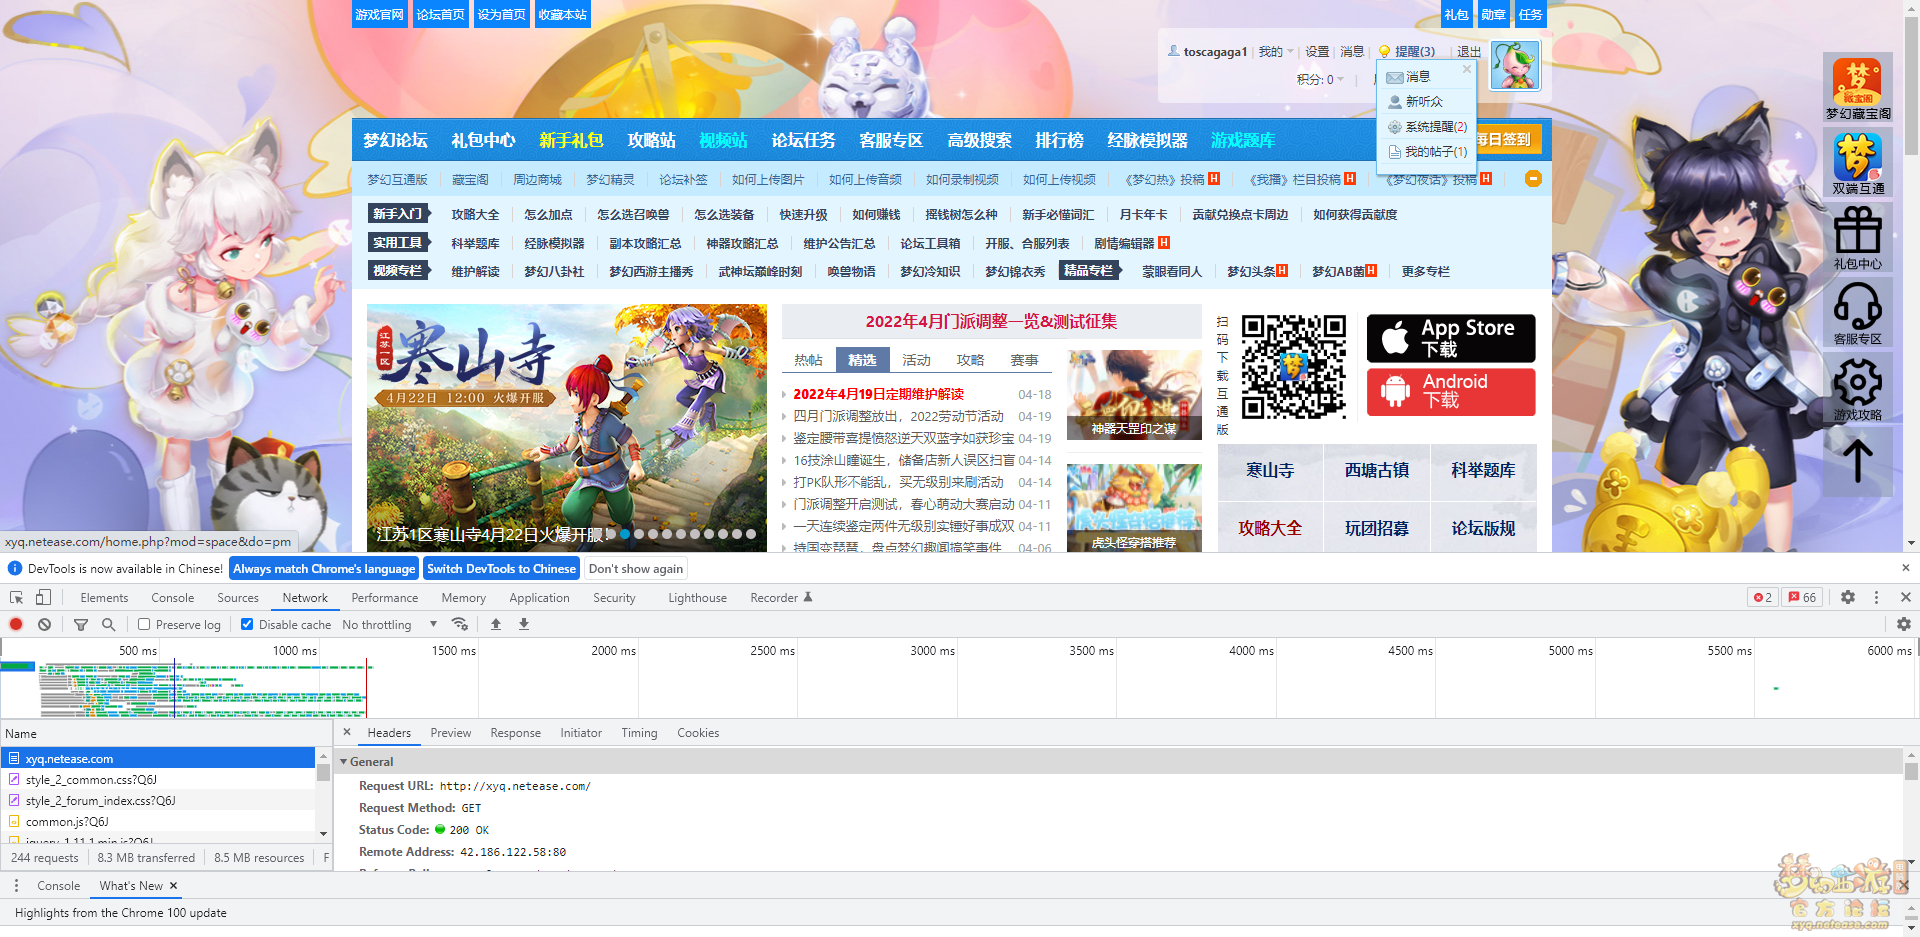Screen dimensions: 1920x937
Task: Collapse the General headers section
Action: (344, 762)
